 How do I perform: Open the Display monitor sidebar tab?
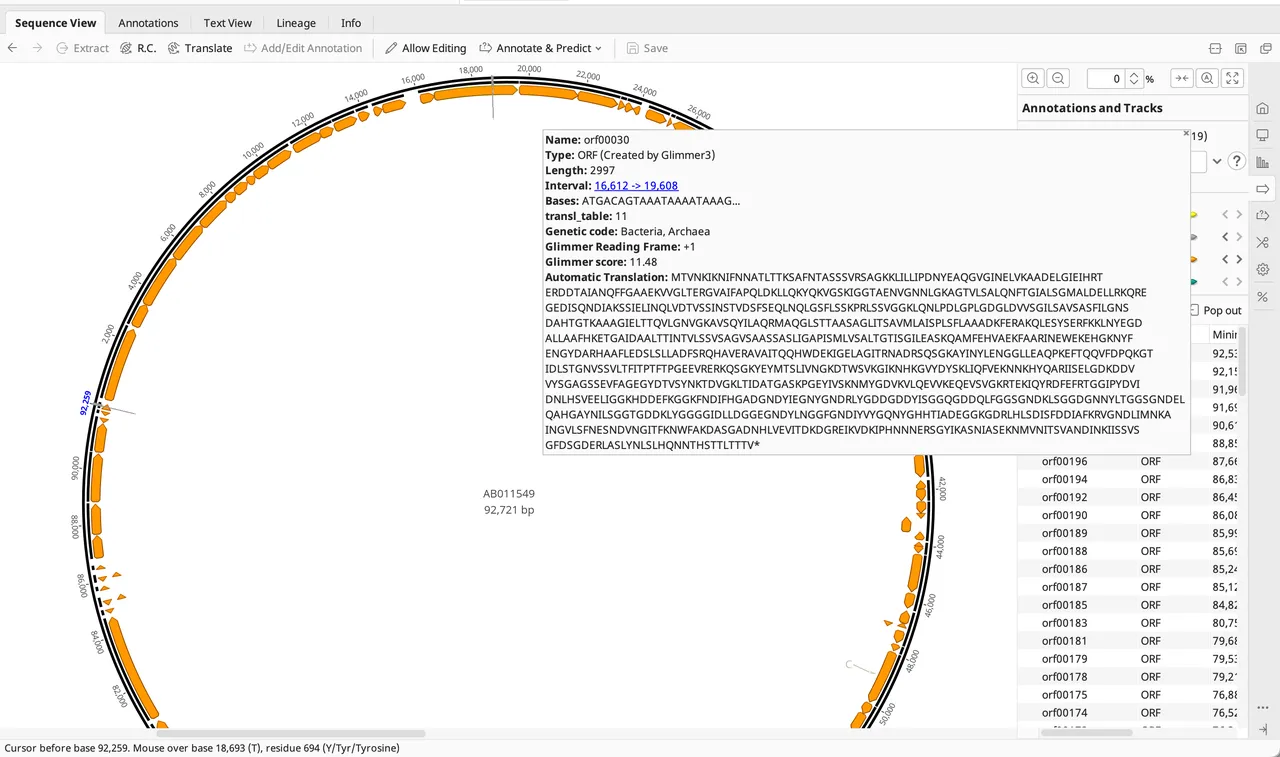(x=1263, y=135)
